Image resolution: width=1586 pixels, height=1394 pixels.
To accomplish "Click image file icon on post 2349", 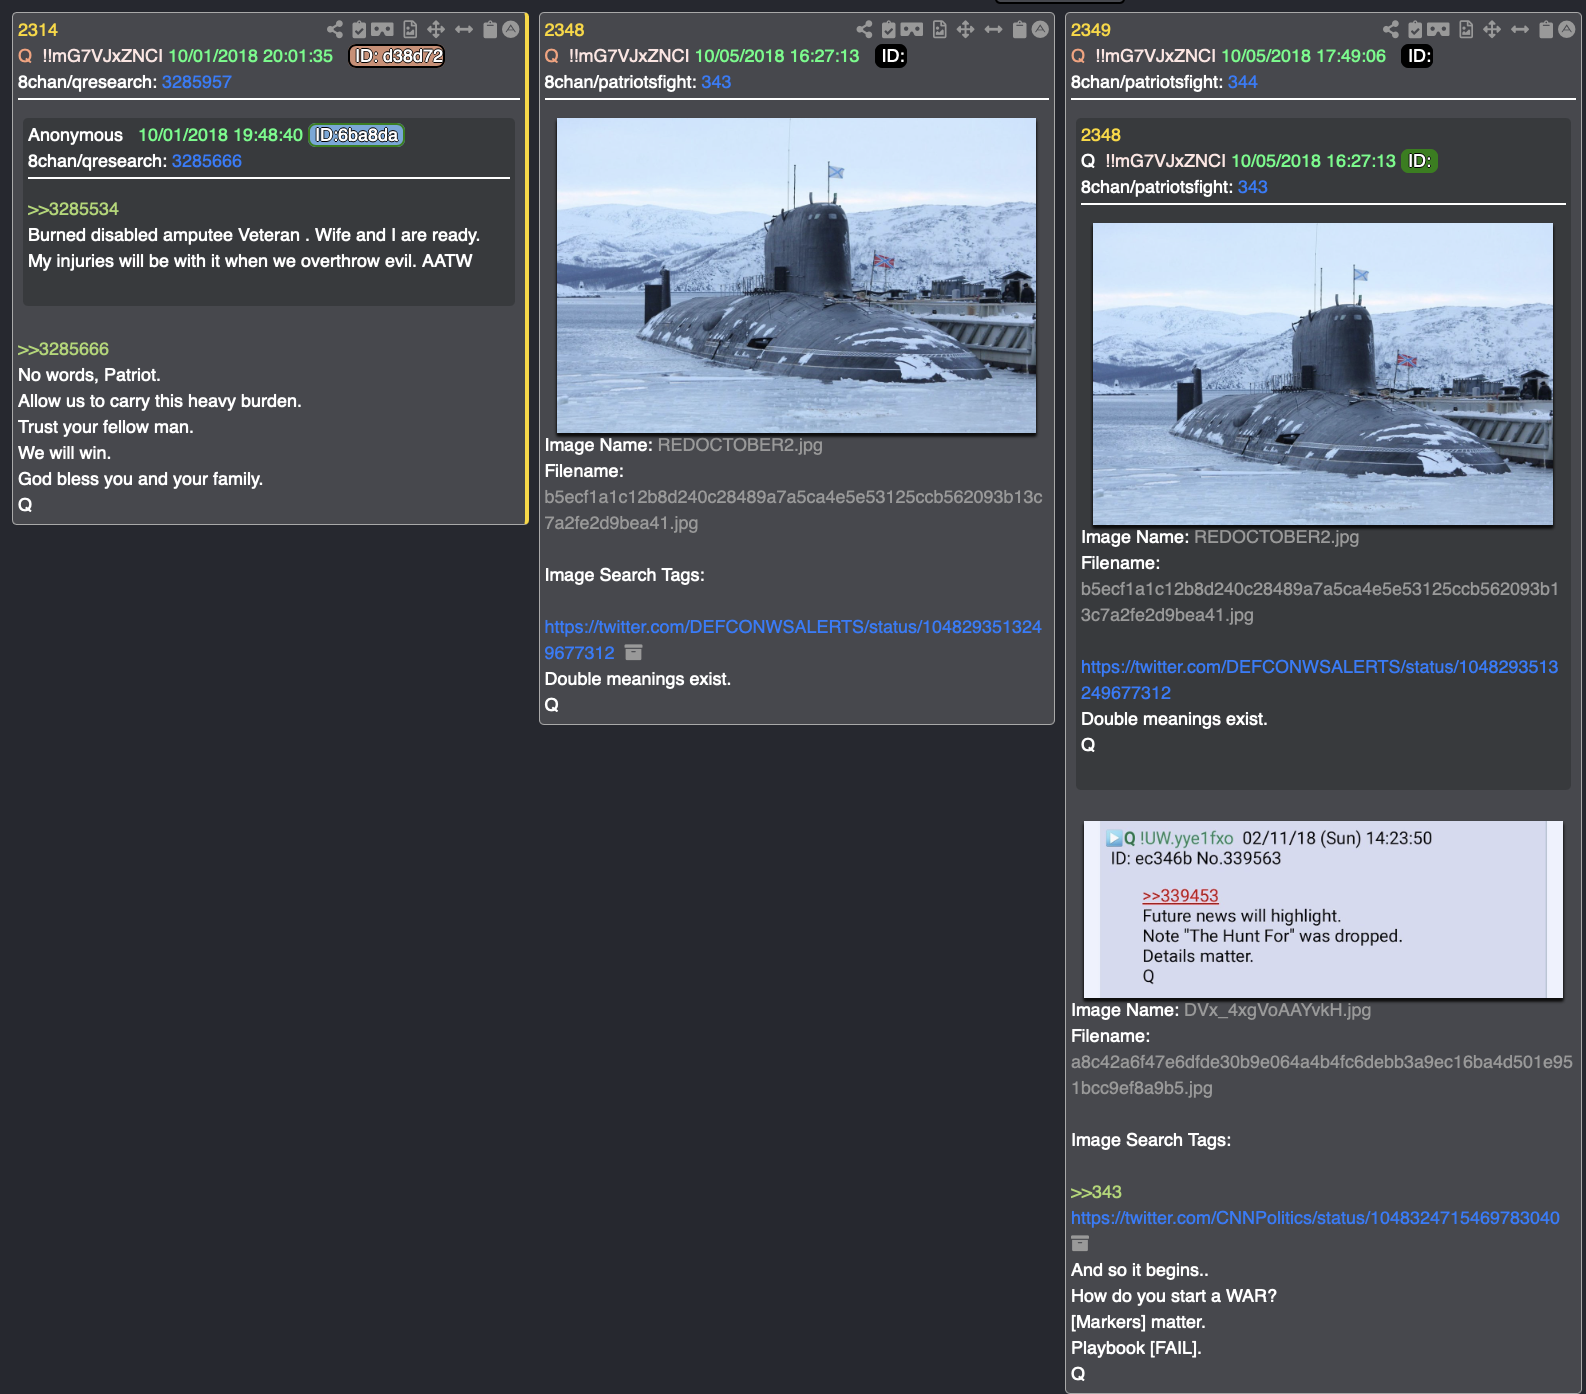I will 1466,30.
